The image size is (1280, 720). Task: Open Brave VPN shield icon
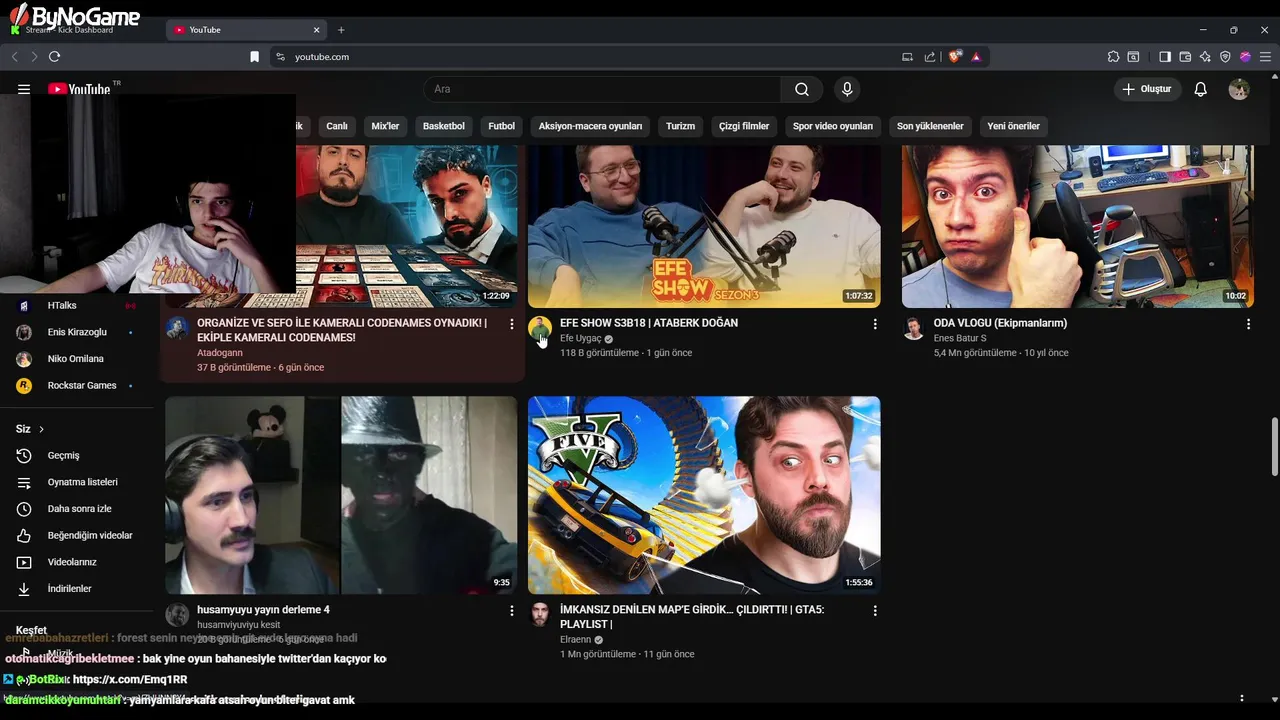[x=1225, y=57]
